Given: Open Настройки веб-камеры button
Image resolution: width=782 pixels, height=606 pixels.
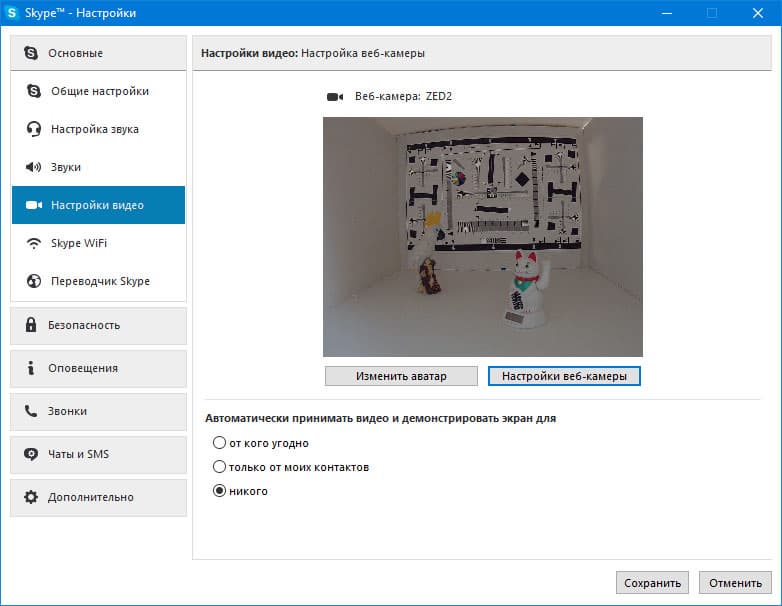Looking at the screenshot, I should point(564,376).
